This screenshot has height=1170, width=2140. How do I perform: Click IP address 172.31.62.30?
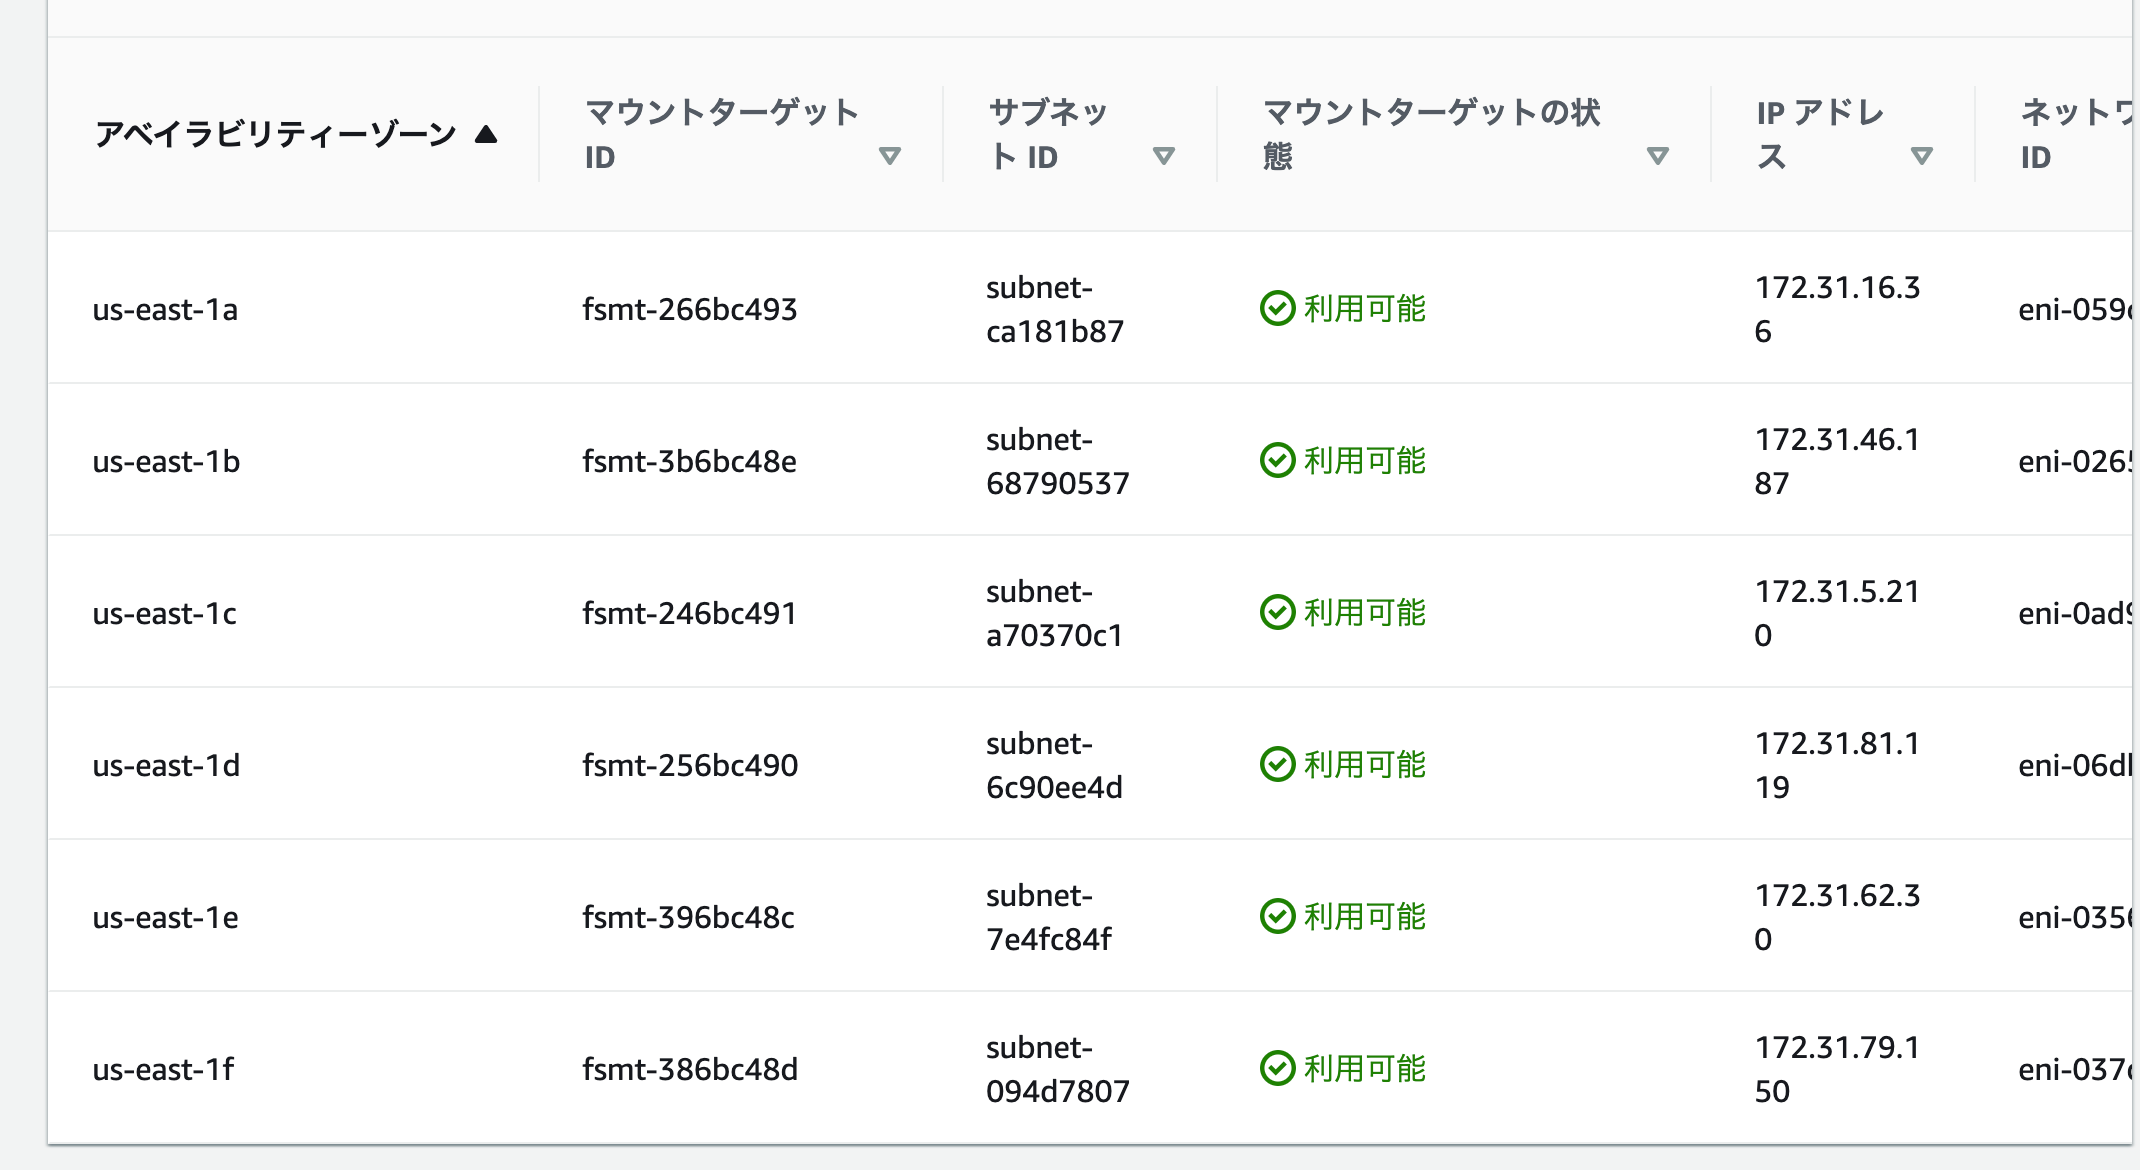(1837, 918)
